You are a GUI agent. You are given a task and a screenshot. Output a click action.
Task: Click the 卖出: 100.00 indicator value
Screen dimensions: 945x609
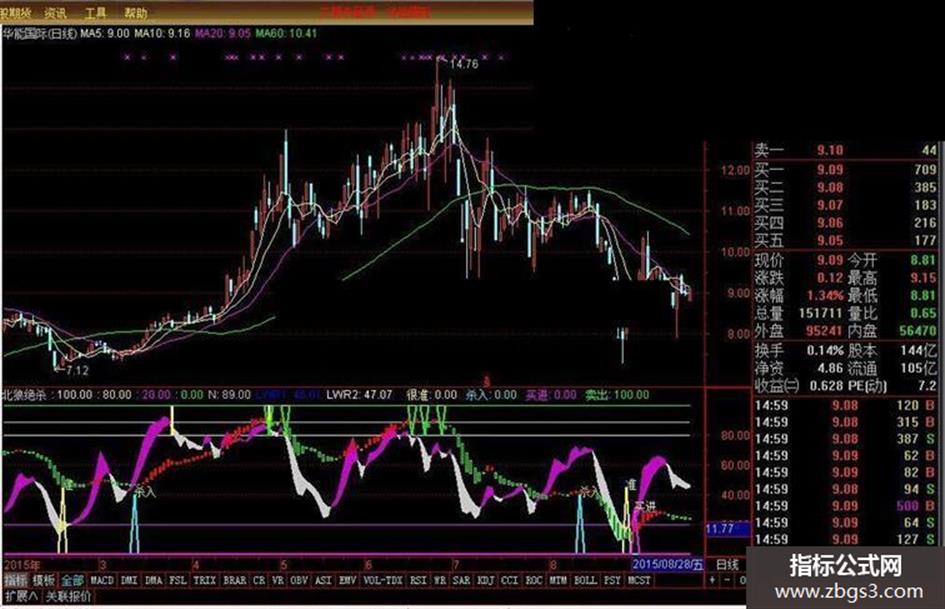(617, 395)
